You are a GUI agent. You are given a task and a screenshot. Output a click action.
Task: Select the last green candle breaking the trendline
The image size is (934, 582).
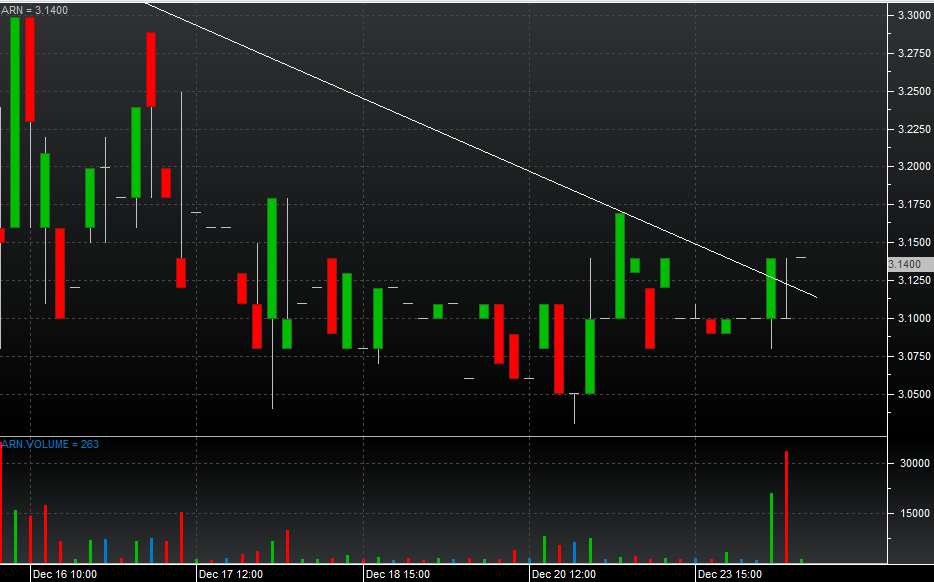(771, 288)
